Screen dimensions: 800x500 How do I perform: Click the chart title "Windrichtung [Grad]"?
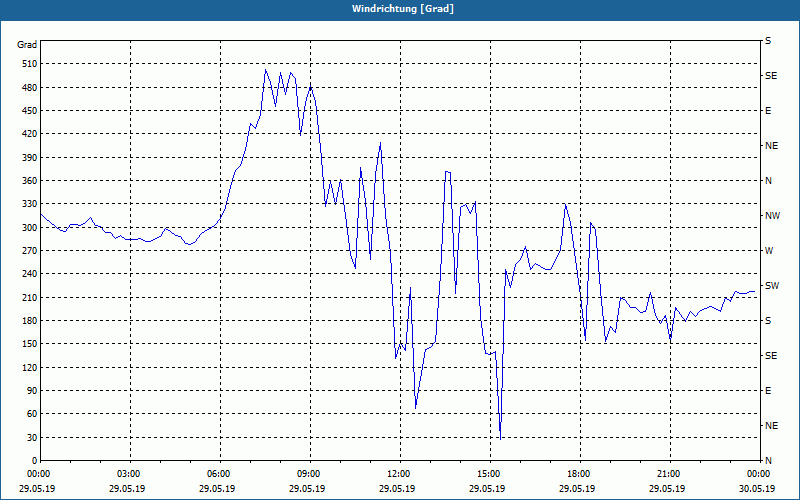pos(403,9)
